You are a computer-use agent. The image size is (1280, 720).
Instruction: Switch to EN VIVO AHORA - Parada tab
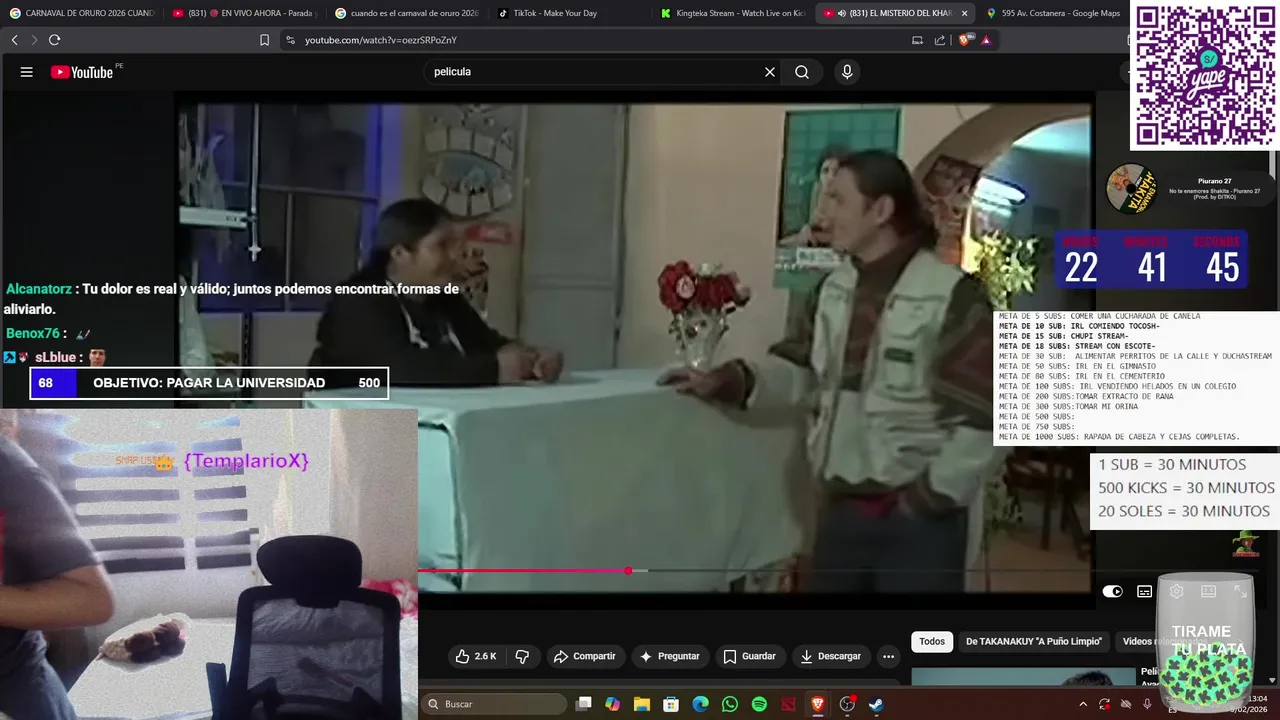[244, 13]
